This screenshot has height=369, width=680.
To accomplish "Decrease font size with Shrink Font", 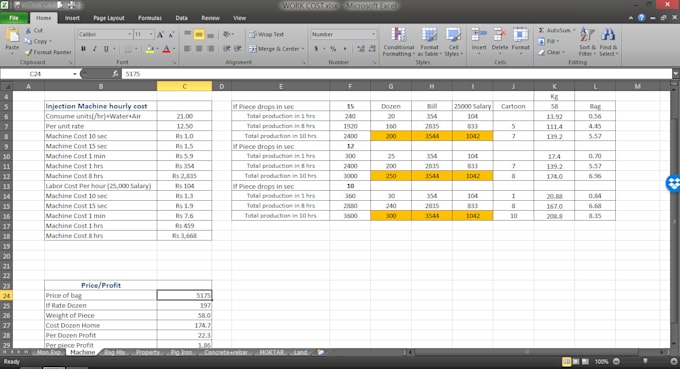I will [171, 34].
